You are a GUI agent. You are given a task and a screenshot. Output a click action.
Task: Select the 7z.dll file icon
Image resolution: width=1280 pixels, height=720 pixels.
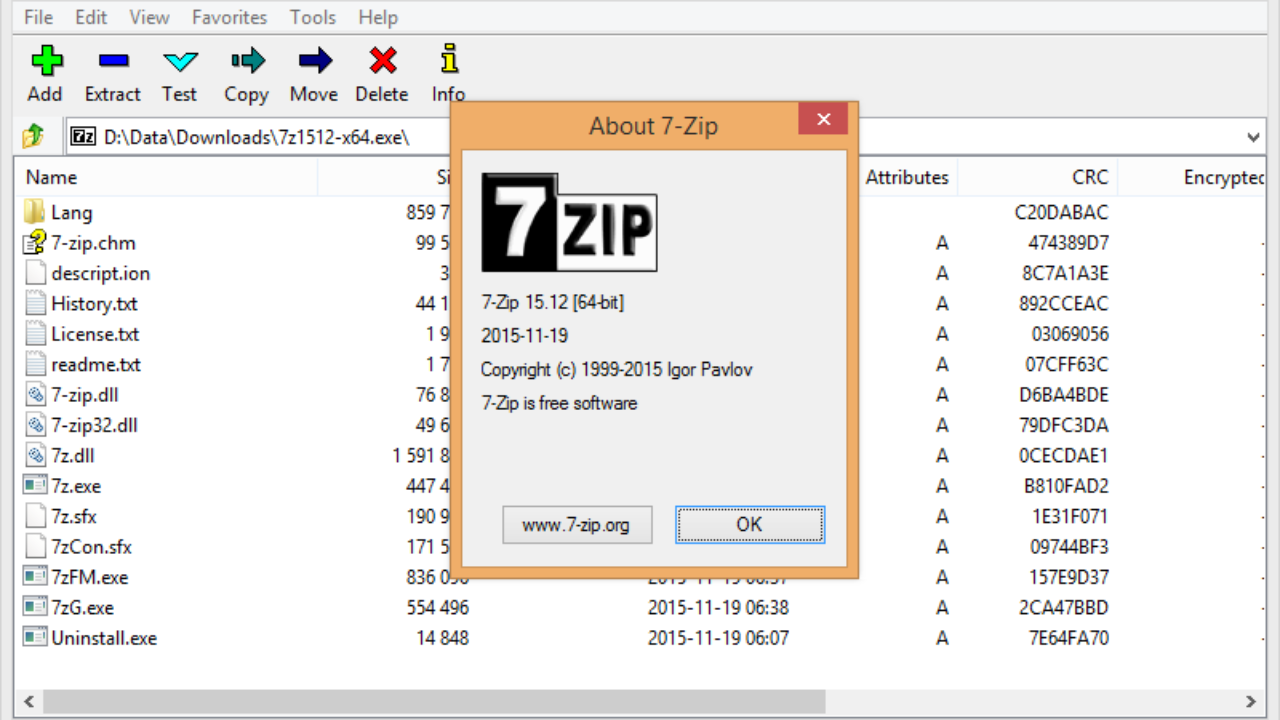pos(35,455)
